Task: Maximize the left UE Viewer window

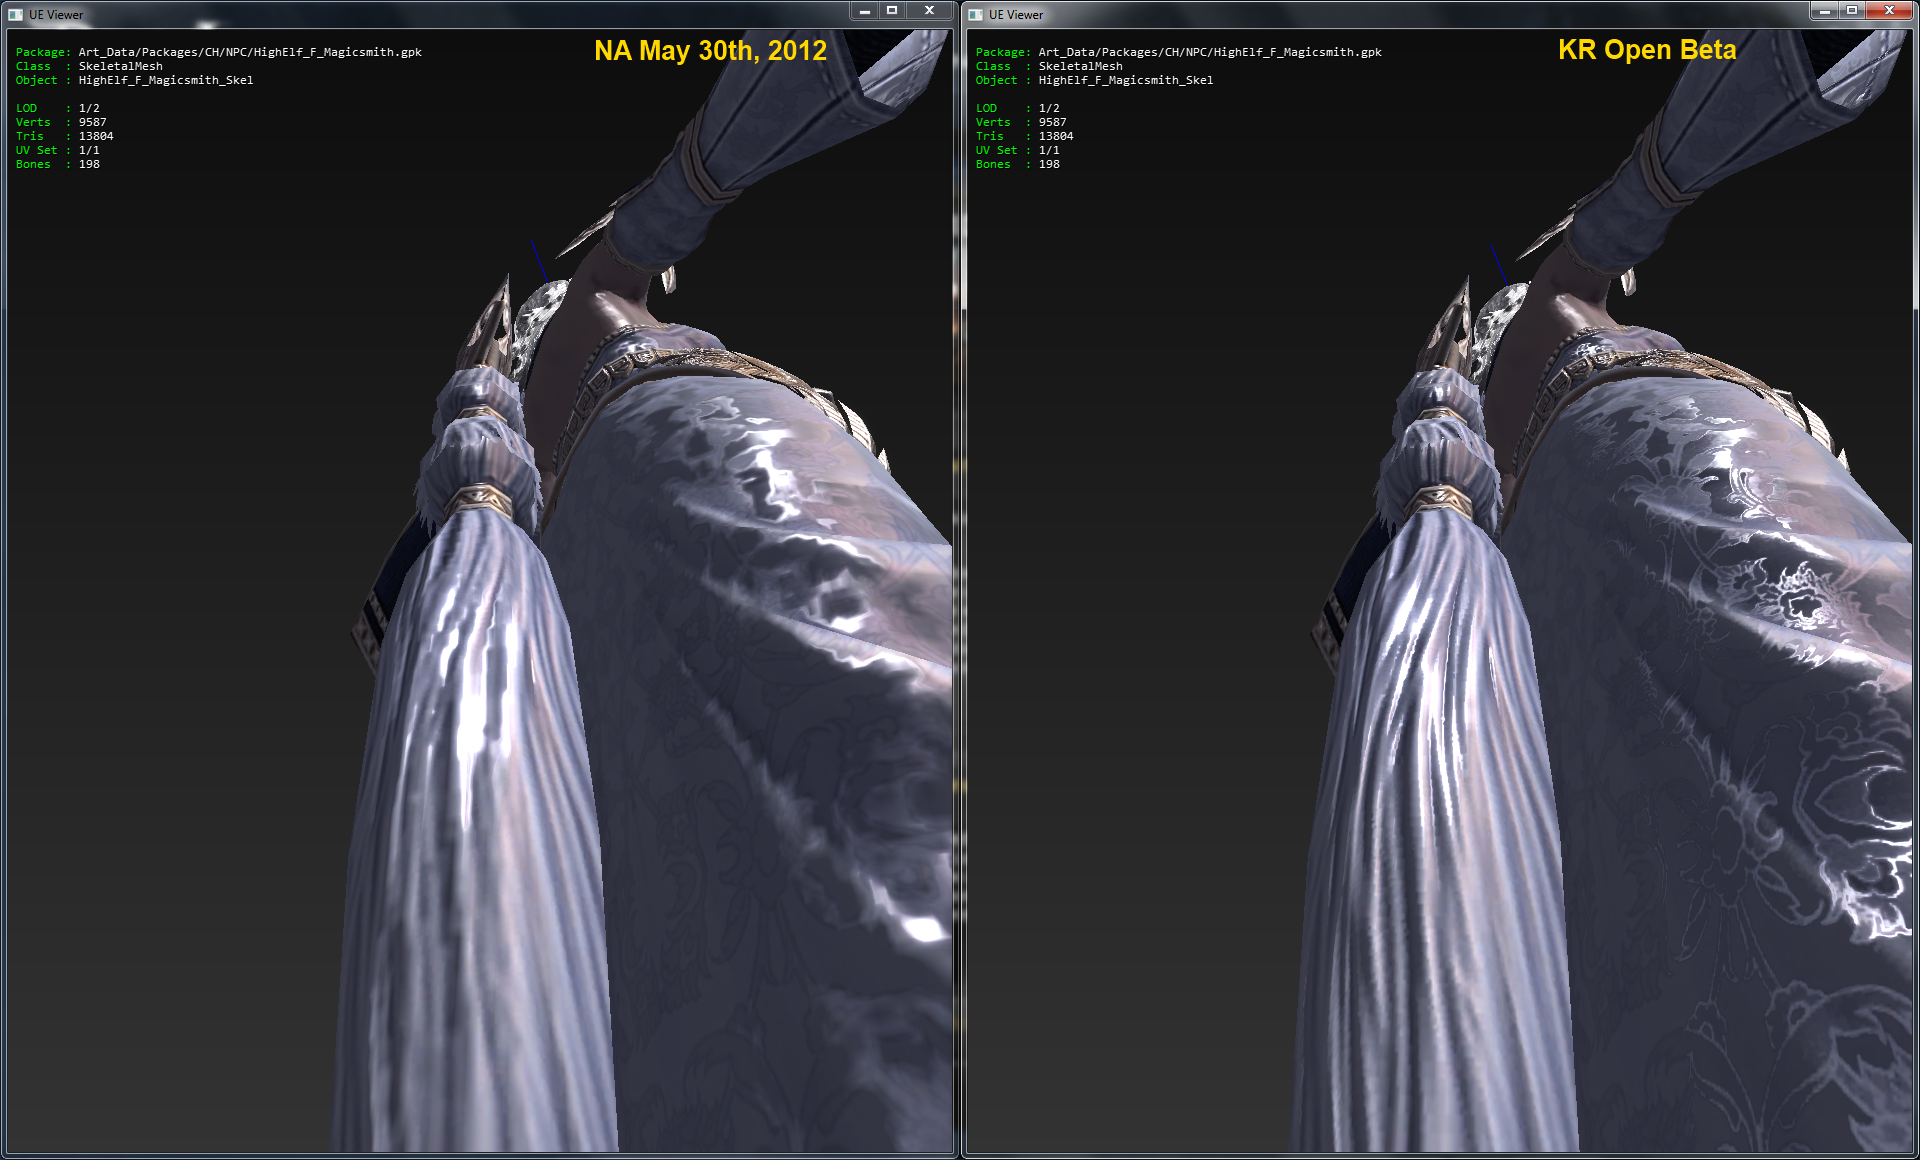Action: pyautogui.click(x=892, y=10)
